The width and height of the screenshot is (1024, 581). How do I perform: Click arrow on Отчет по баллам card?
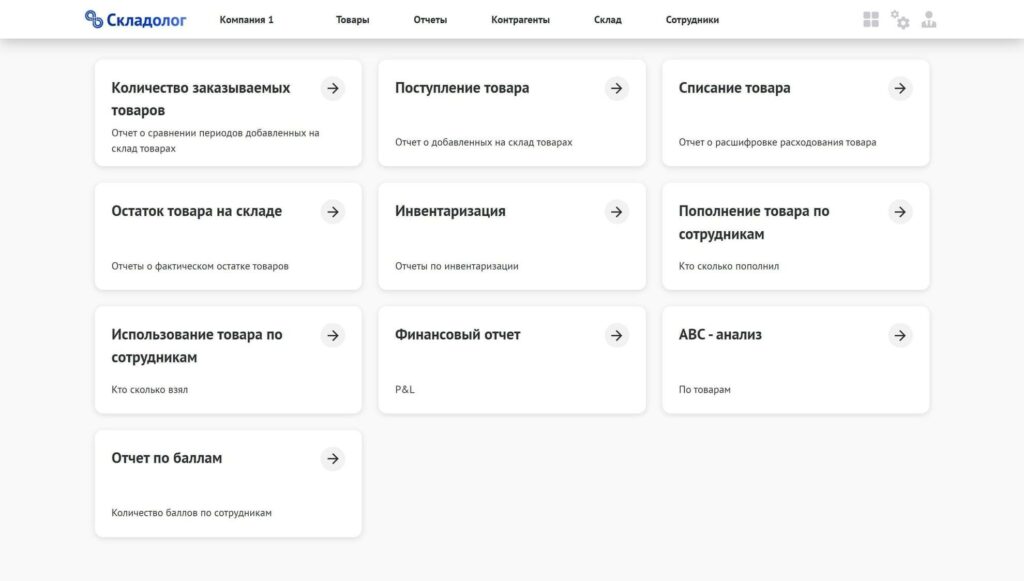[333, 458]
